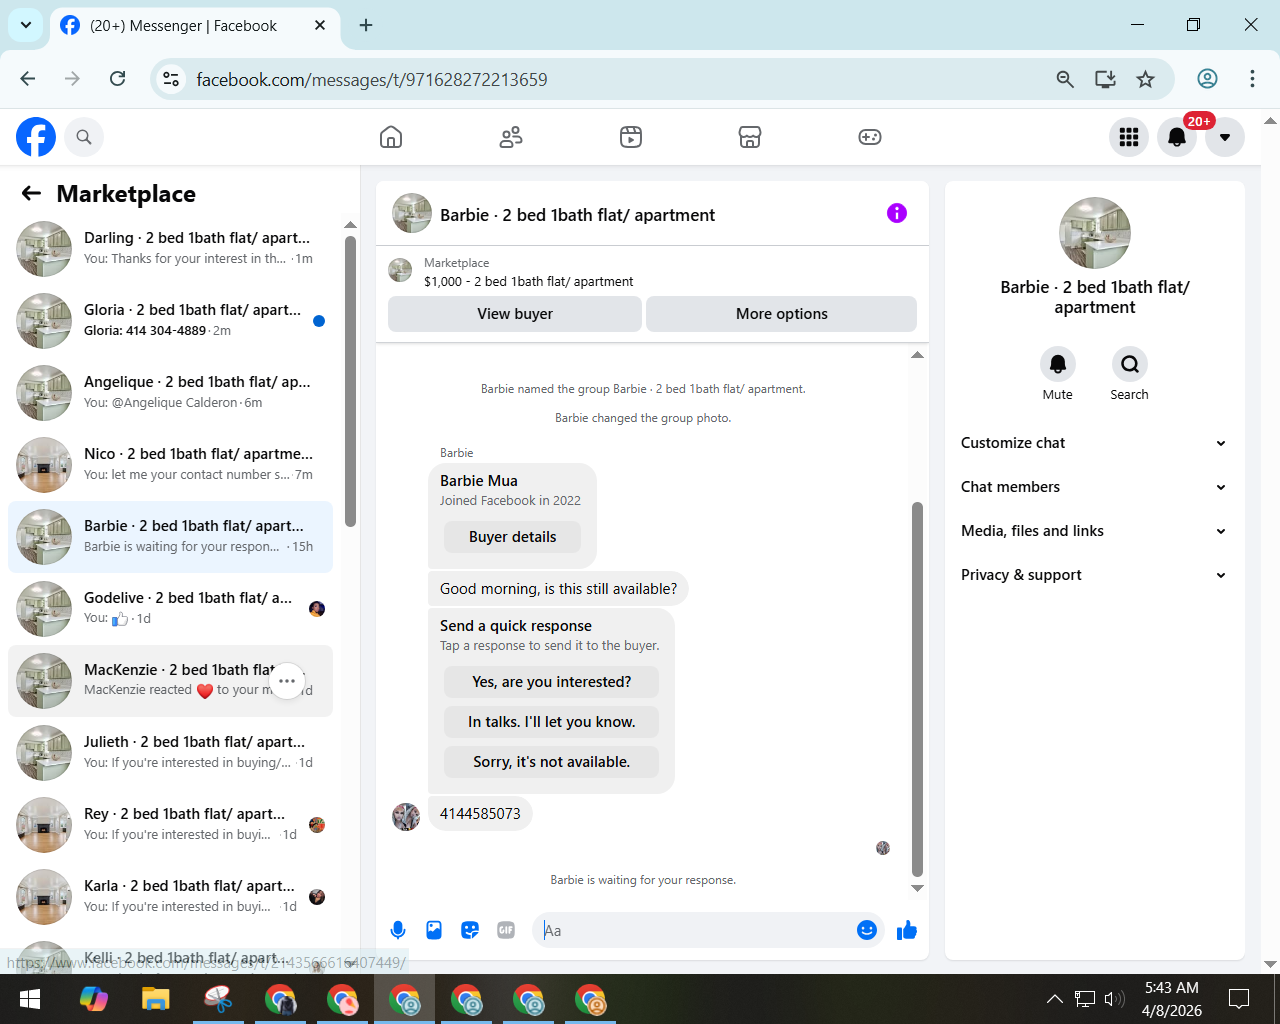Viewport: 1280px width, 1024px height.
Task: Send quick response 'Yes, are you interested?'
Action: pos(552,682)
